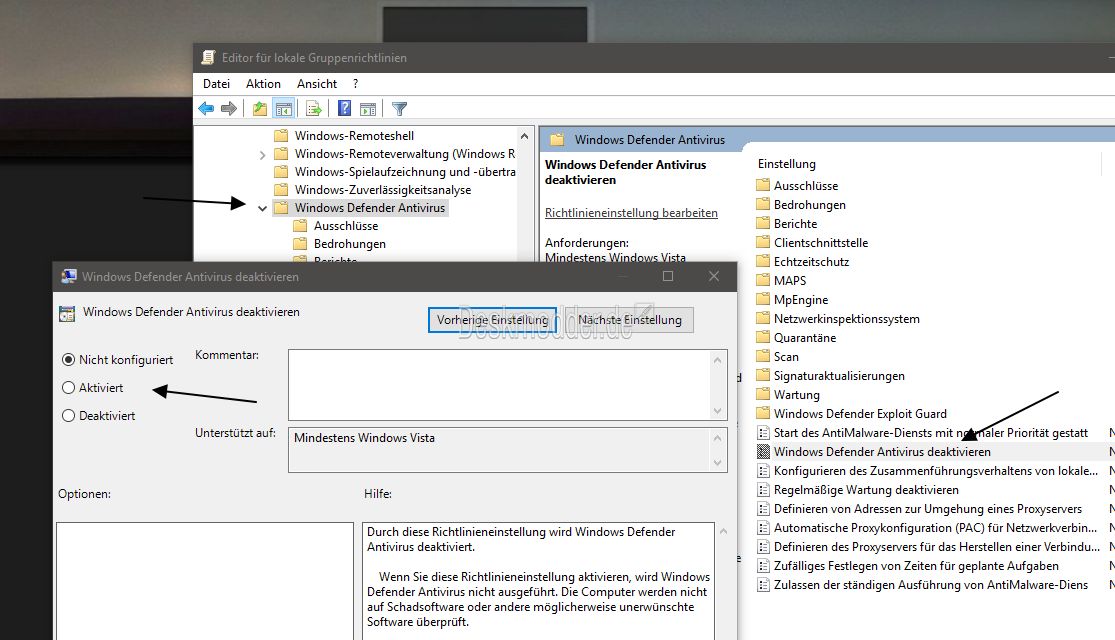Expand the Windows-Remoteverwaltung tree node
The image size is (1115, 640).
[262, 154]
